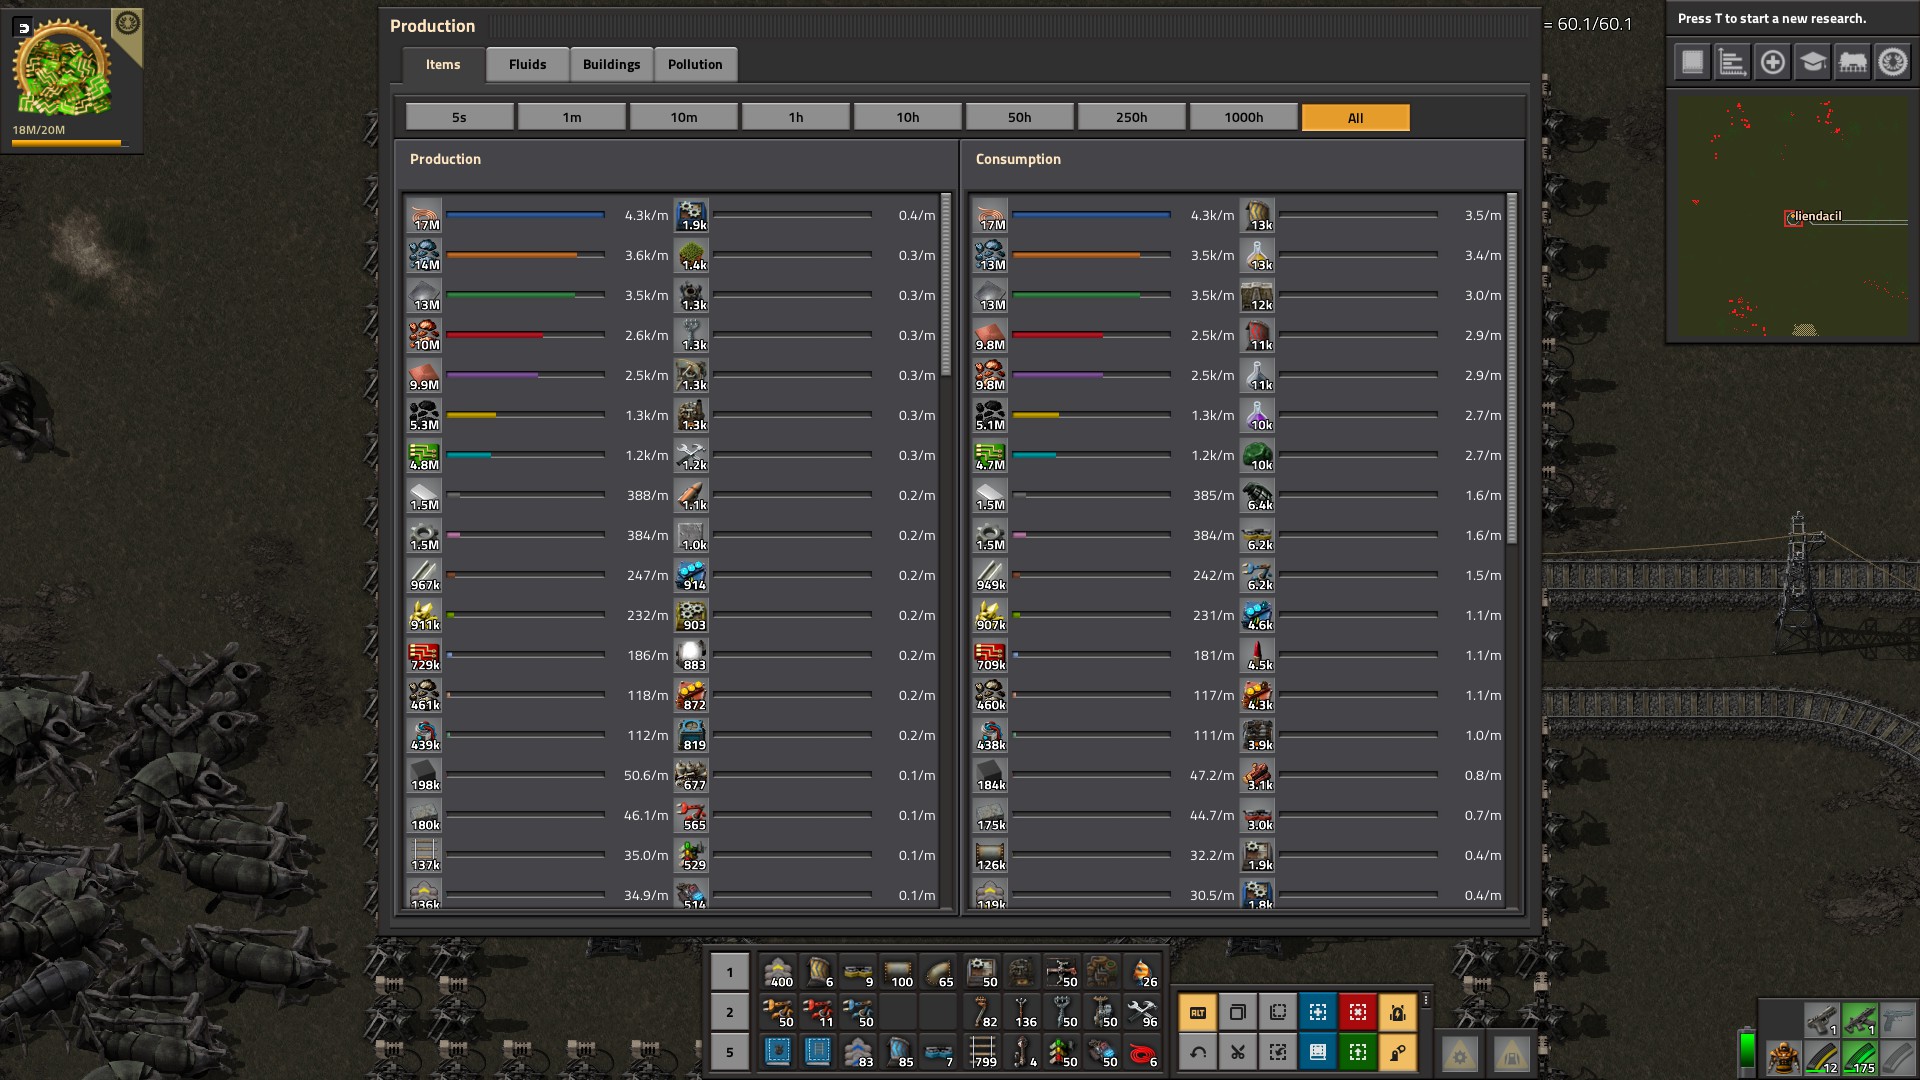Click the achievement thumbnail at top left
Screen dimensions: 1920x1080
[x=62, y=68]
